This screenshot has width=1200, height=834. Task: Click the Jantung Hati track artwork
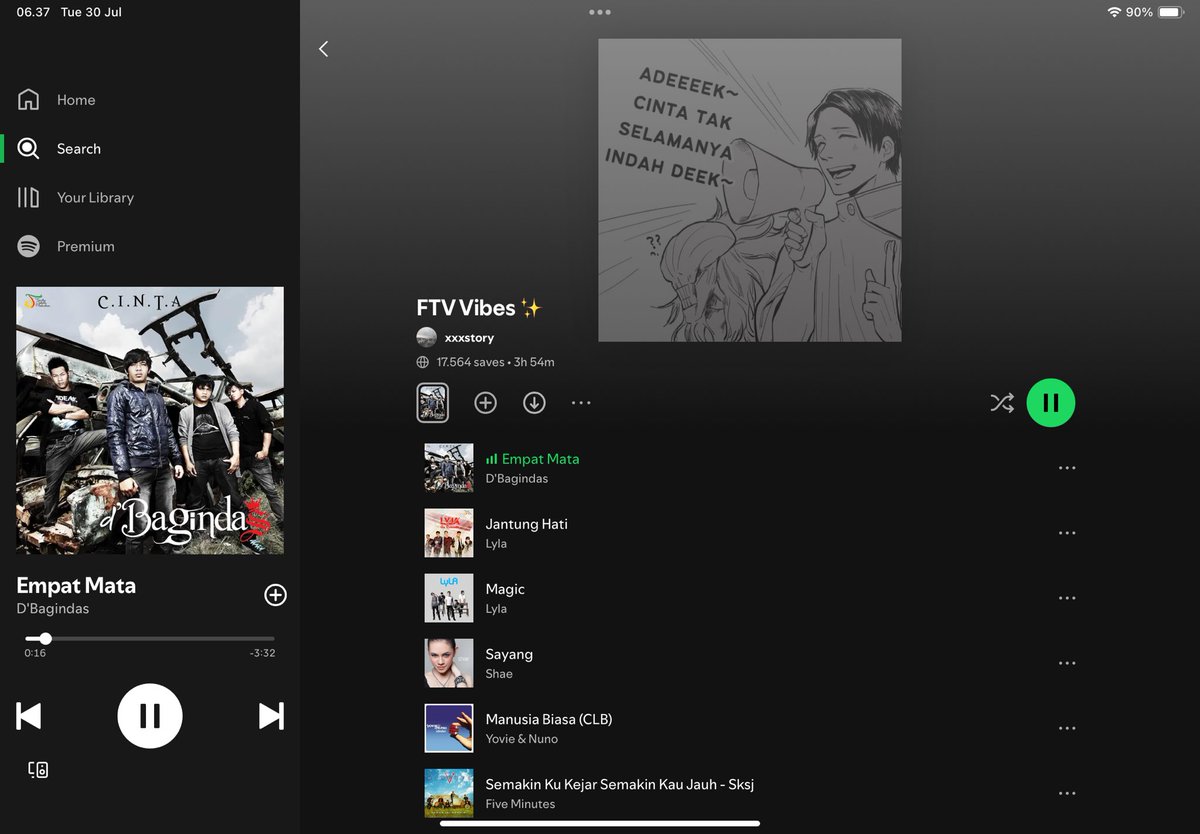pos(449,533)
